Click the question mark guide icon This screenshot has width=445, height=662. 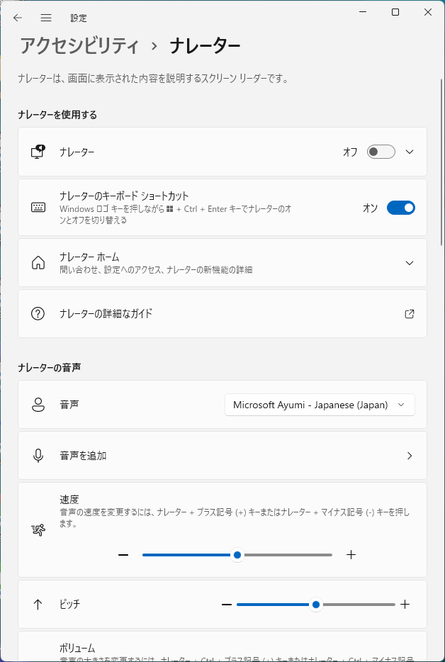click(x=38, y=314)
